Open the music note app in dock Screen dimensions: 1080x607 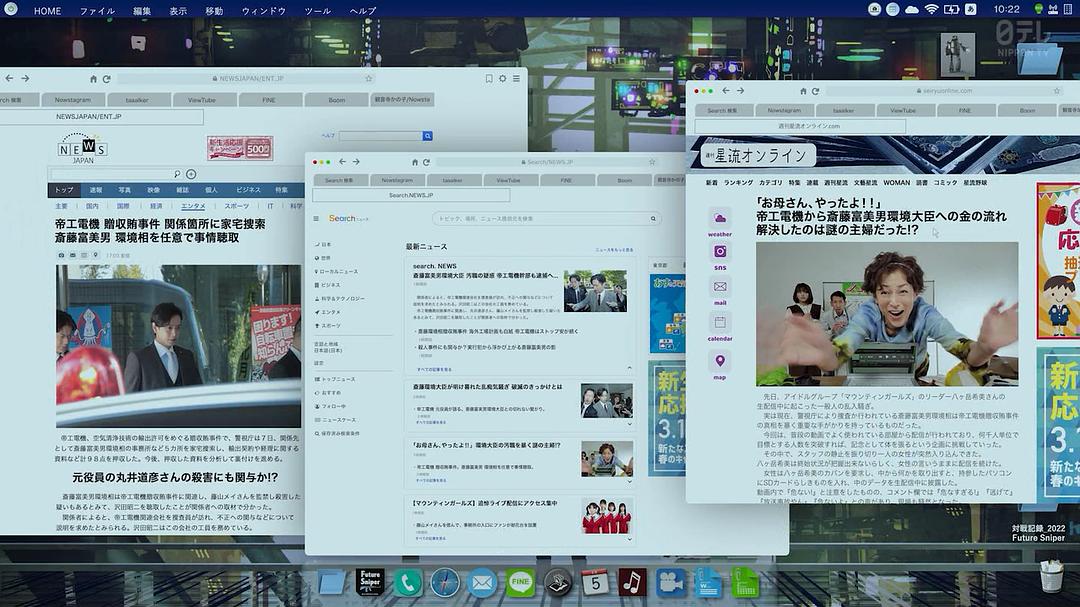(632, 582)
